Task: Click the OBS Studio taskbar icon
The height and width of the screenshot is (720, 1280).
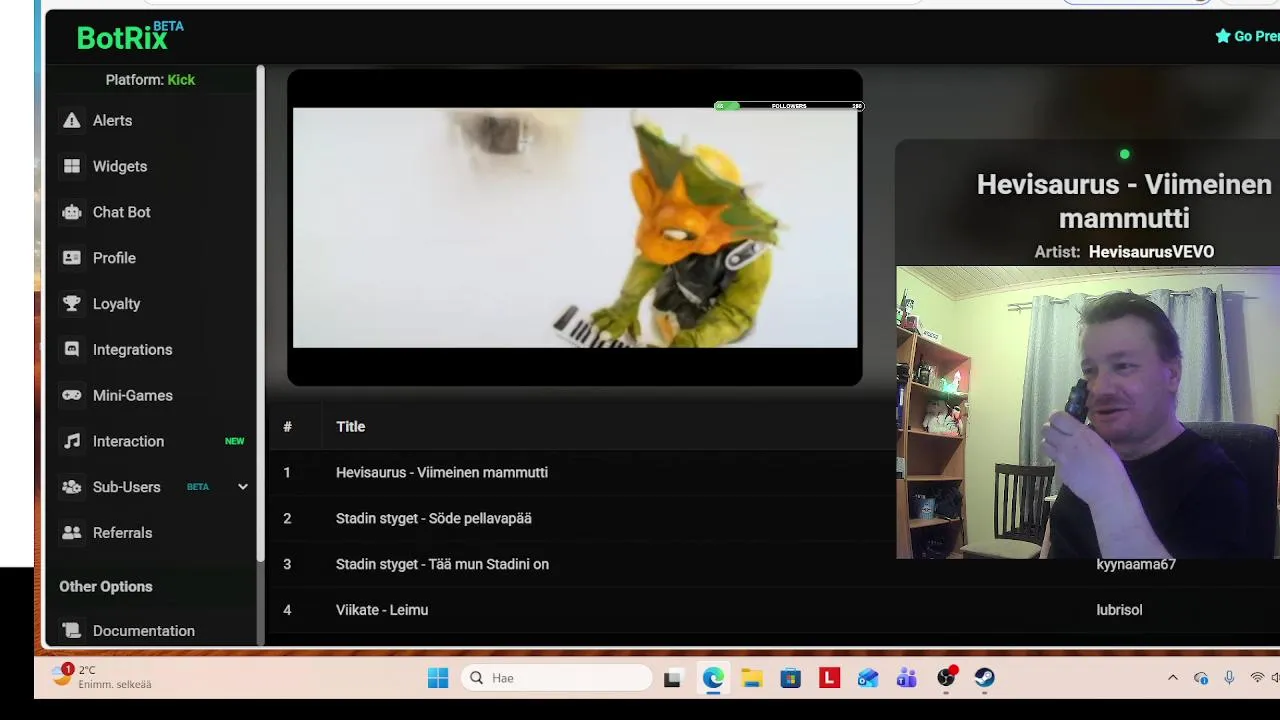Action: 946,678
